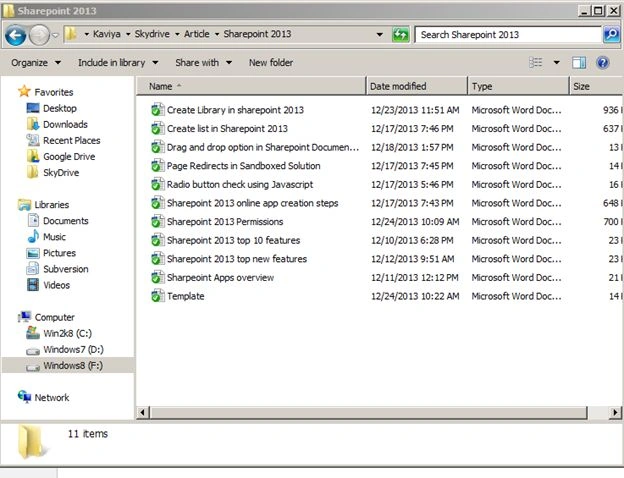Open the Help question mark icon
This screenshot has width=624, height=478.
coord(603,62)
